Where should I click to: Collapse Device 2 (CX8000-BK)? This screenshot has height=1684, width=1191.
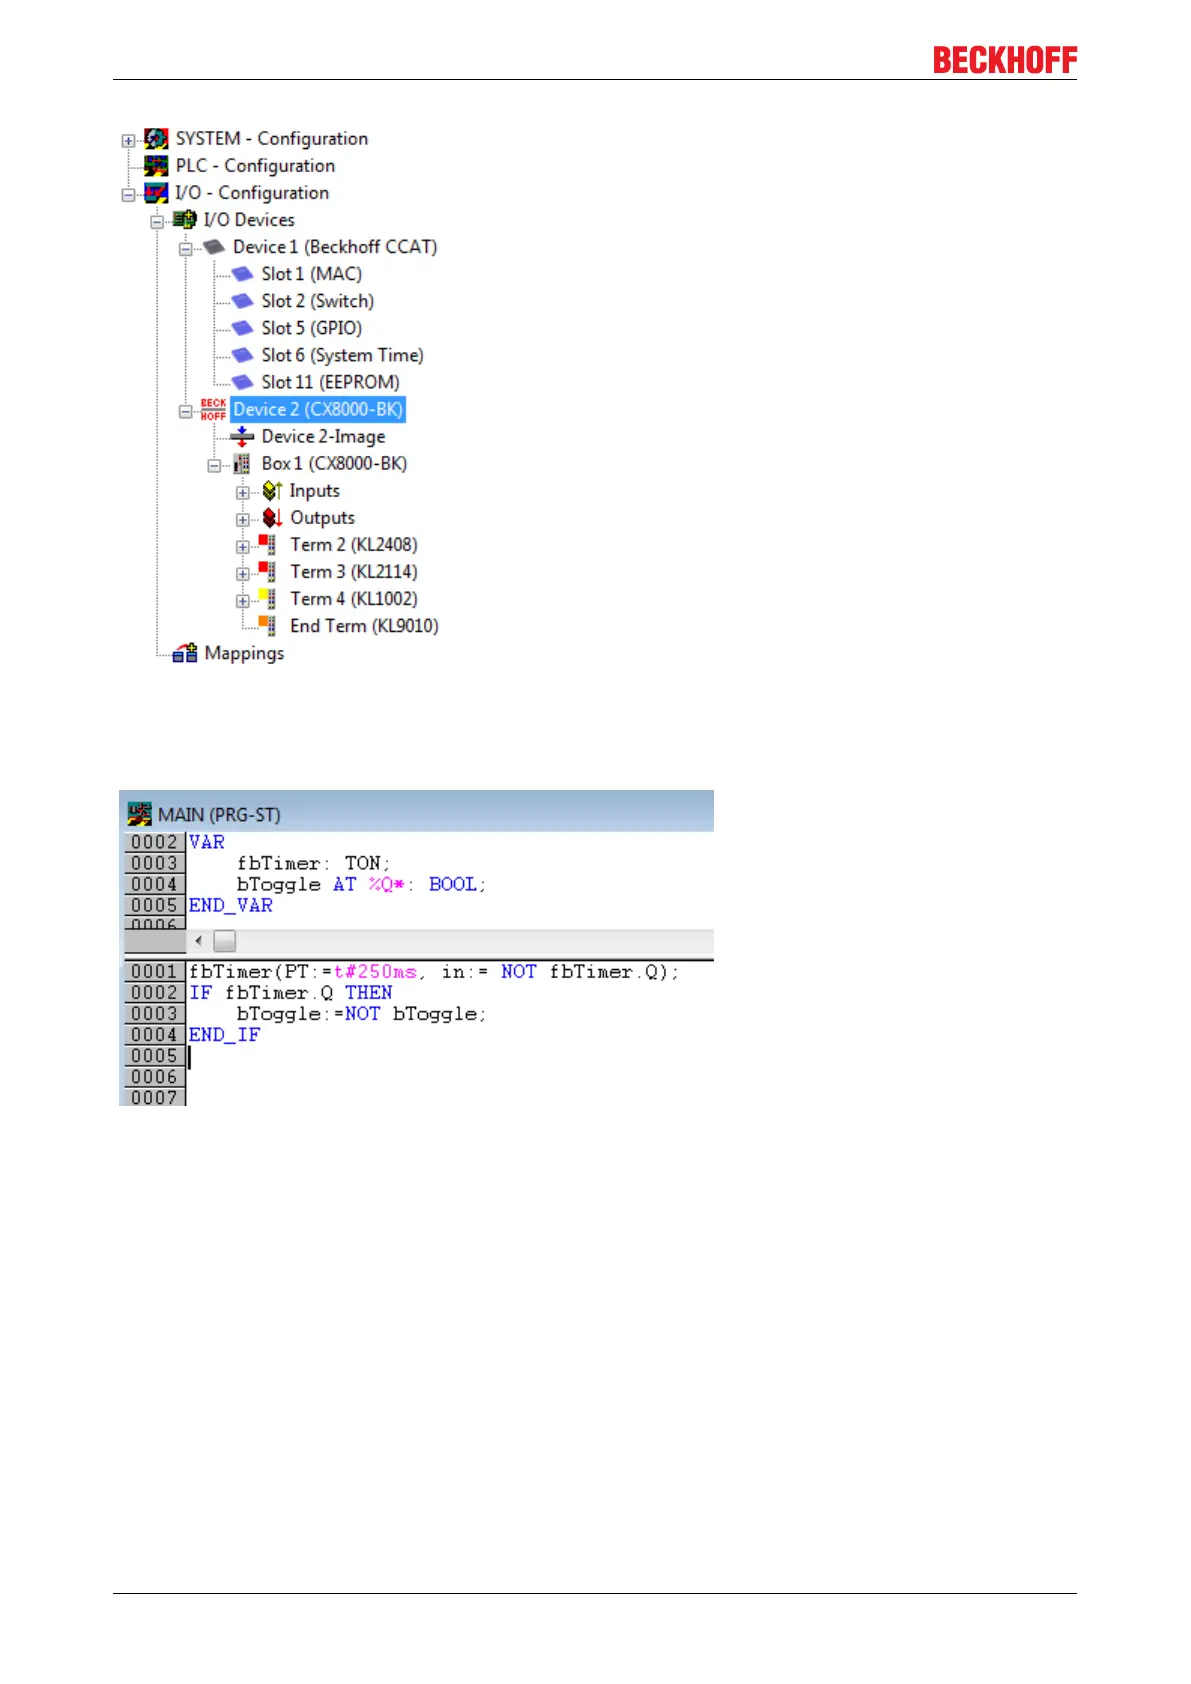point(185,411)
